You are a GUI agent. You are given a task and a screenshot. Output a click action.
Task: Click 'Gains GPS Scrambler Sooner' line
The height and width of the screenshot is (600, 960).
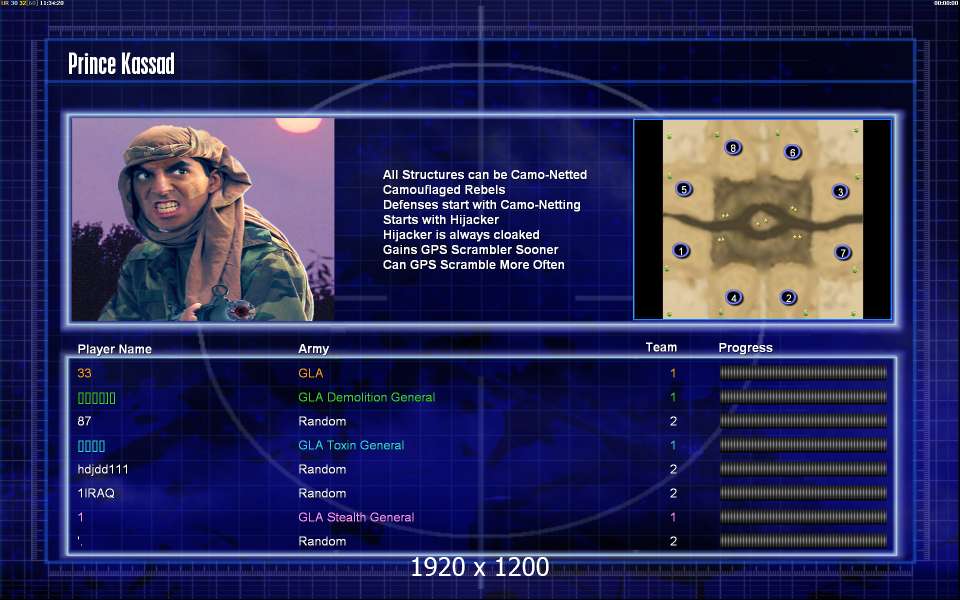(x=470, y=250)
